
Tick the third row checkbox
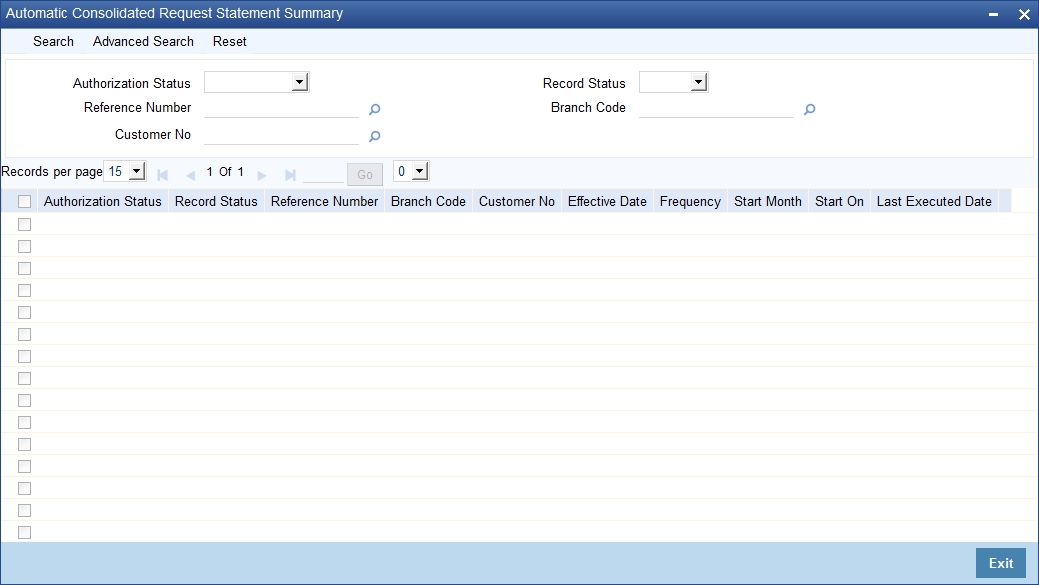point(25,268)
